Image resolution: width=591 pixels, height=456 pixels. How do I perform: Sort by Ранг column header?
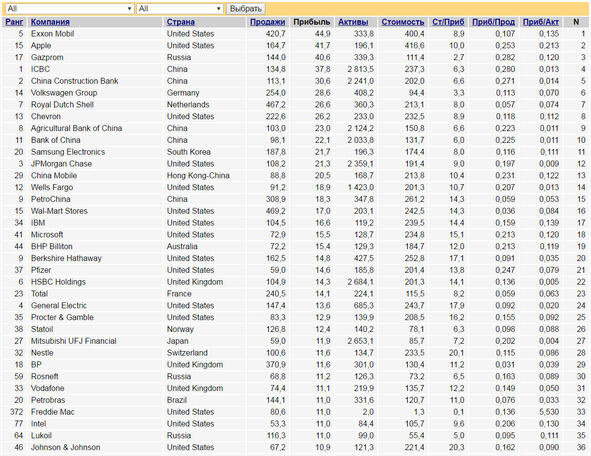[14, 22]
